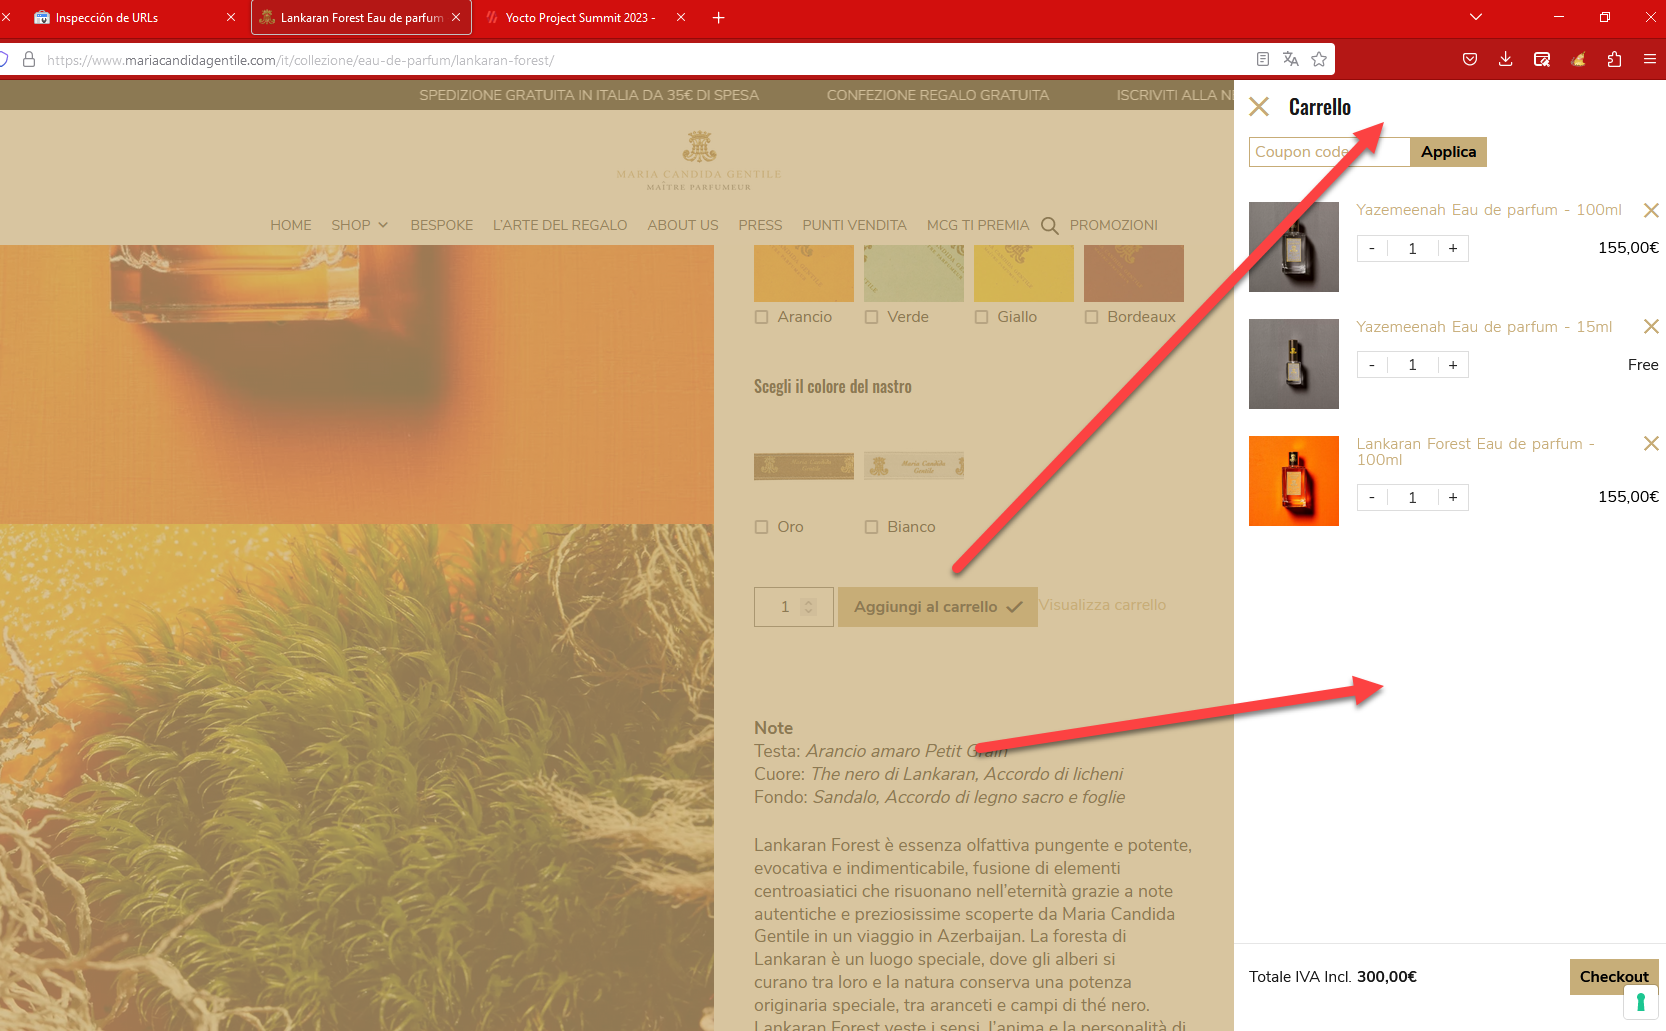This screenshot has height=1031, width=1666.
Task: Open Yazemeenah 15ml product thumbnail
Action: tap(1294, 364)
